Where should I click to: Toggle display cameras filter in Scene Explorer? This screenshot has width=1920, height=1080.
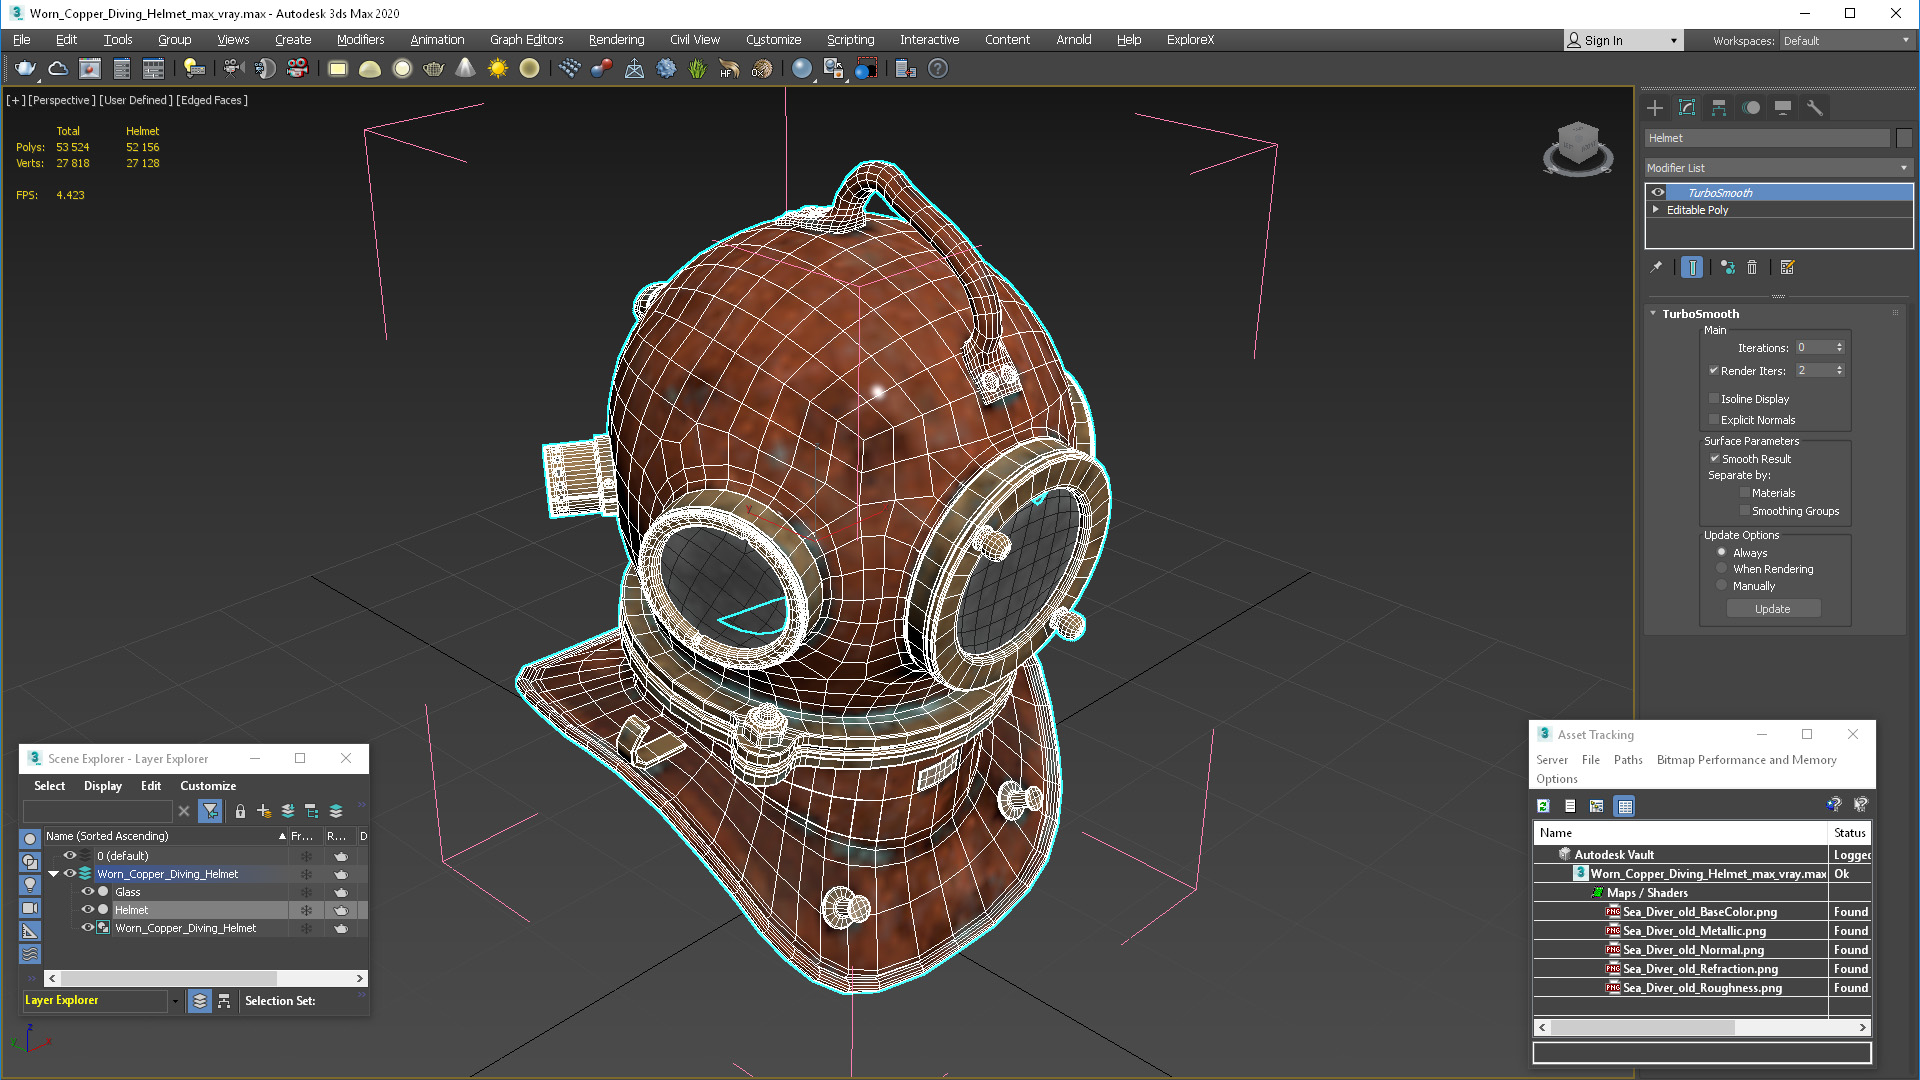click(30, 908)
